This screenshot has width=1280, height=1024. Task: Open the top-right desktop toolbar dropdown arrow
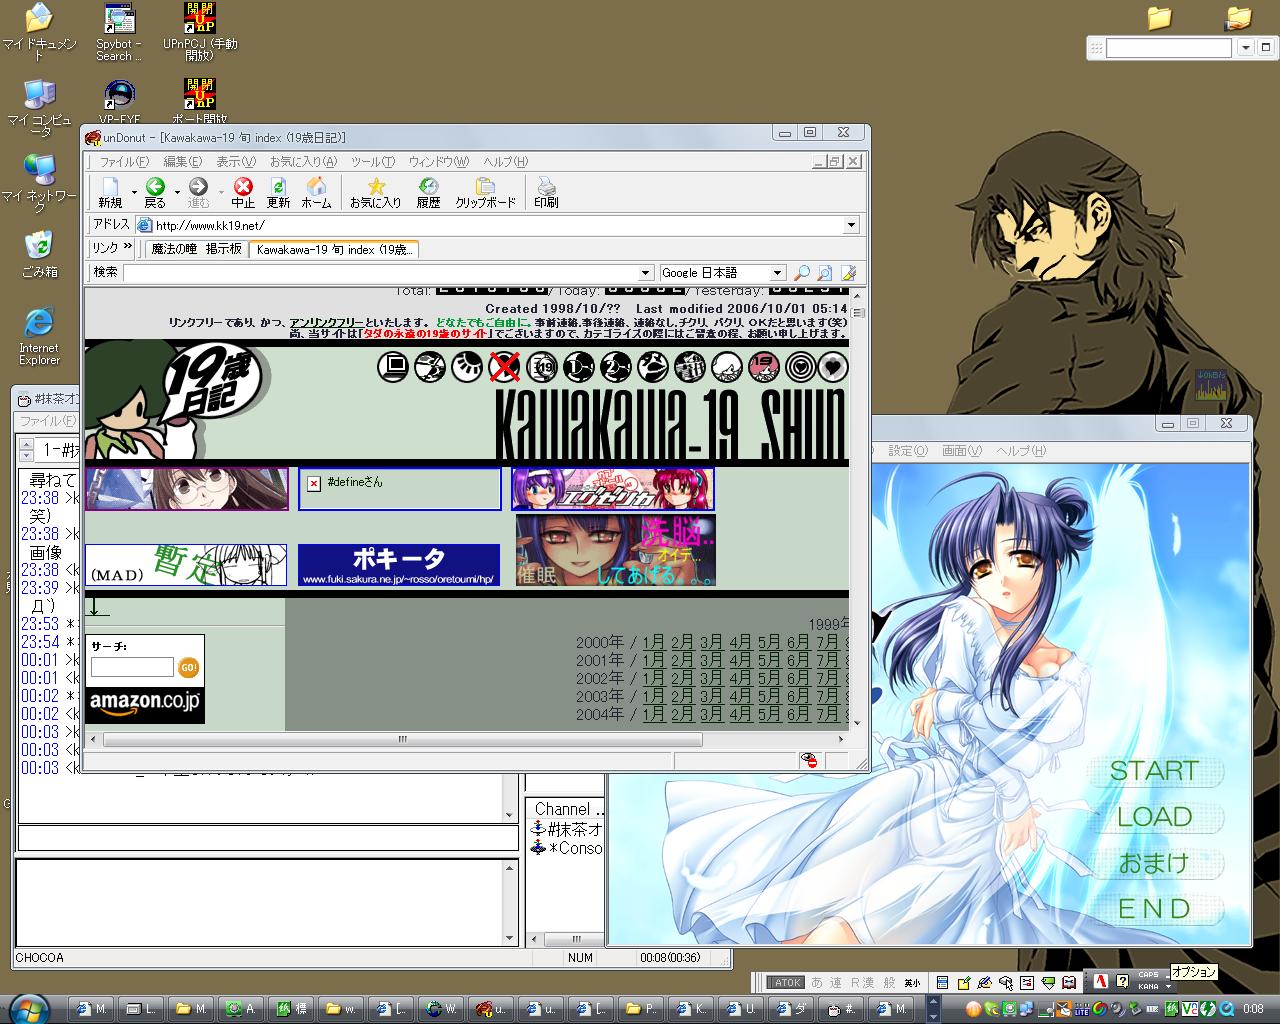coord(1245,48)
